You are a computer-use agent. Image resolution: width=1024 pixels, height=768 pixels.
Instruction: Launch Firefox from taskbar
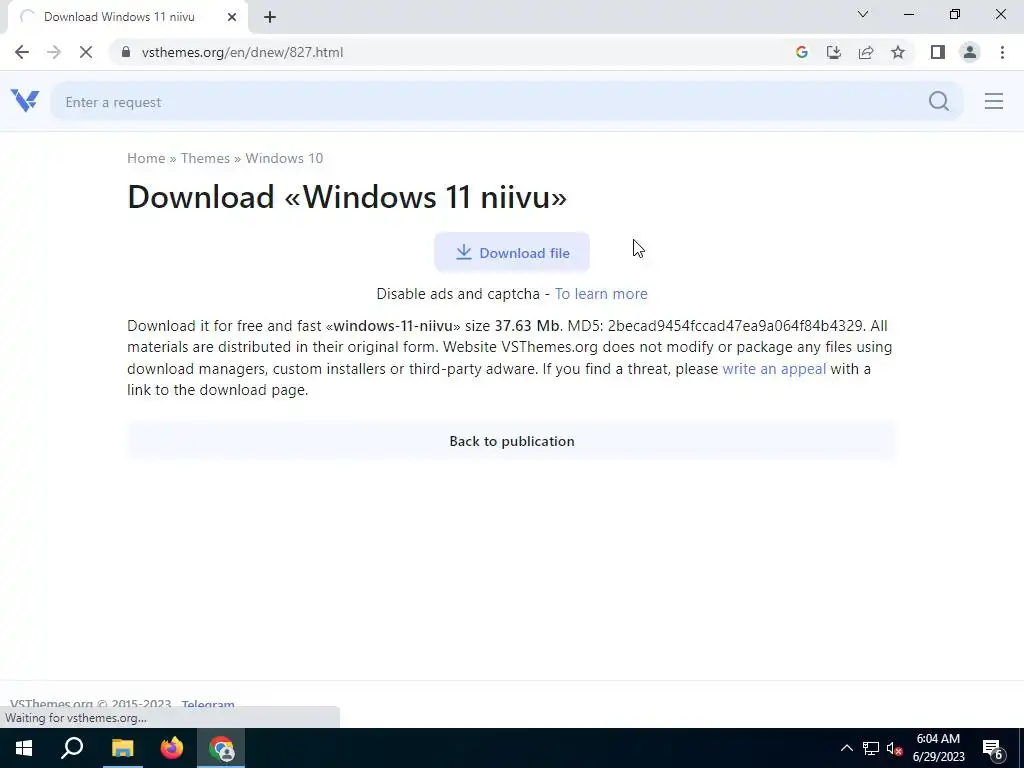point(172,748)
